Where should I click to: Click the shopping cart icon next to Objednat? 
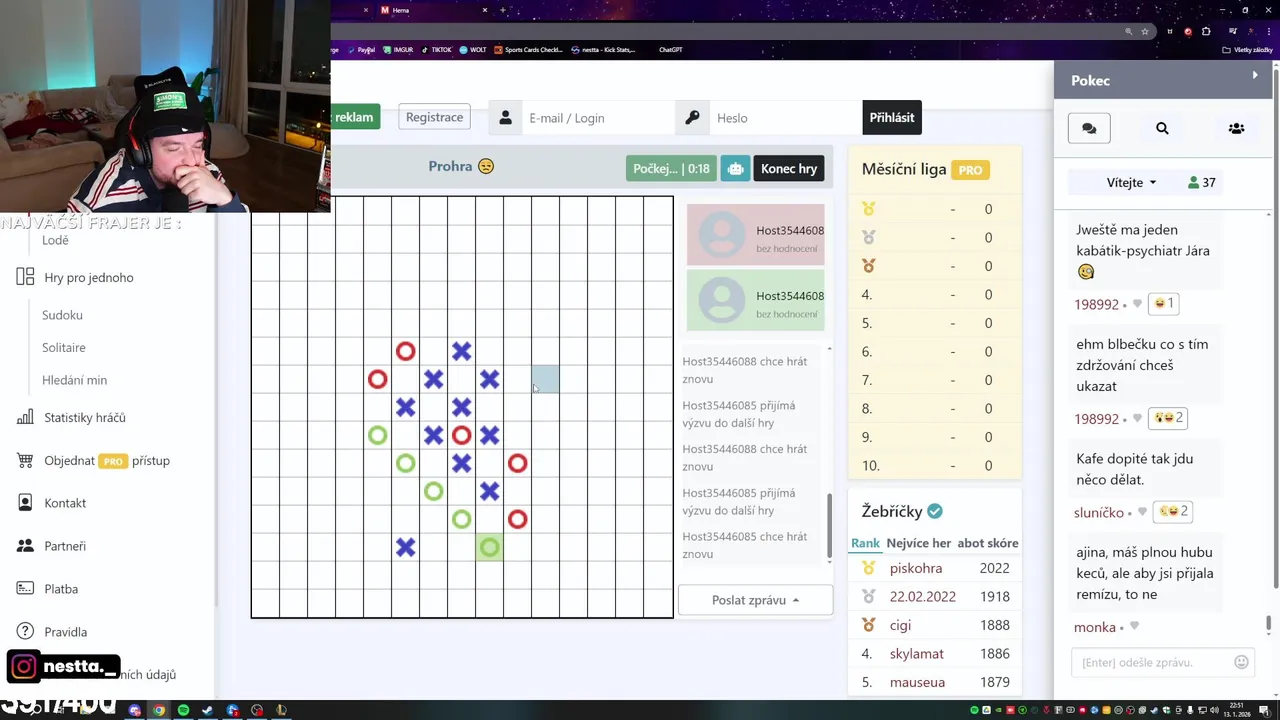pos(25,460)
